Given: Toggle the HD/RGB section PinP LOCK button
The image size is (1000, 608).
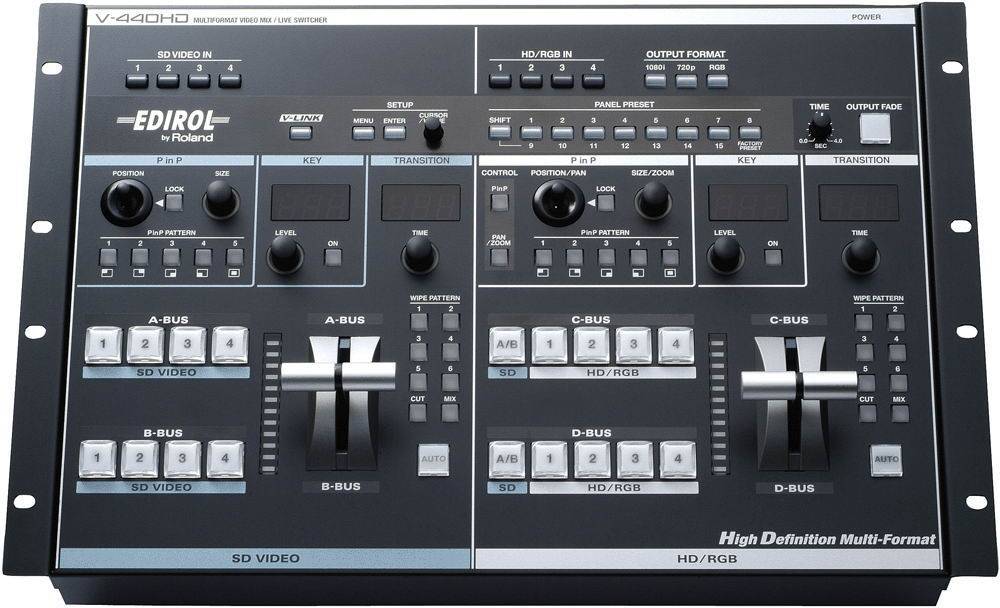Looking at the screenshot, I should point(605,203).
